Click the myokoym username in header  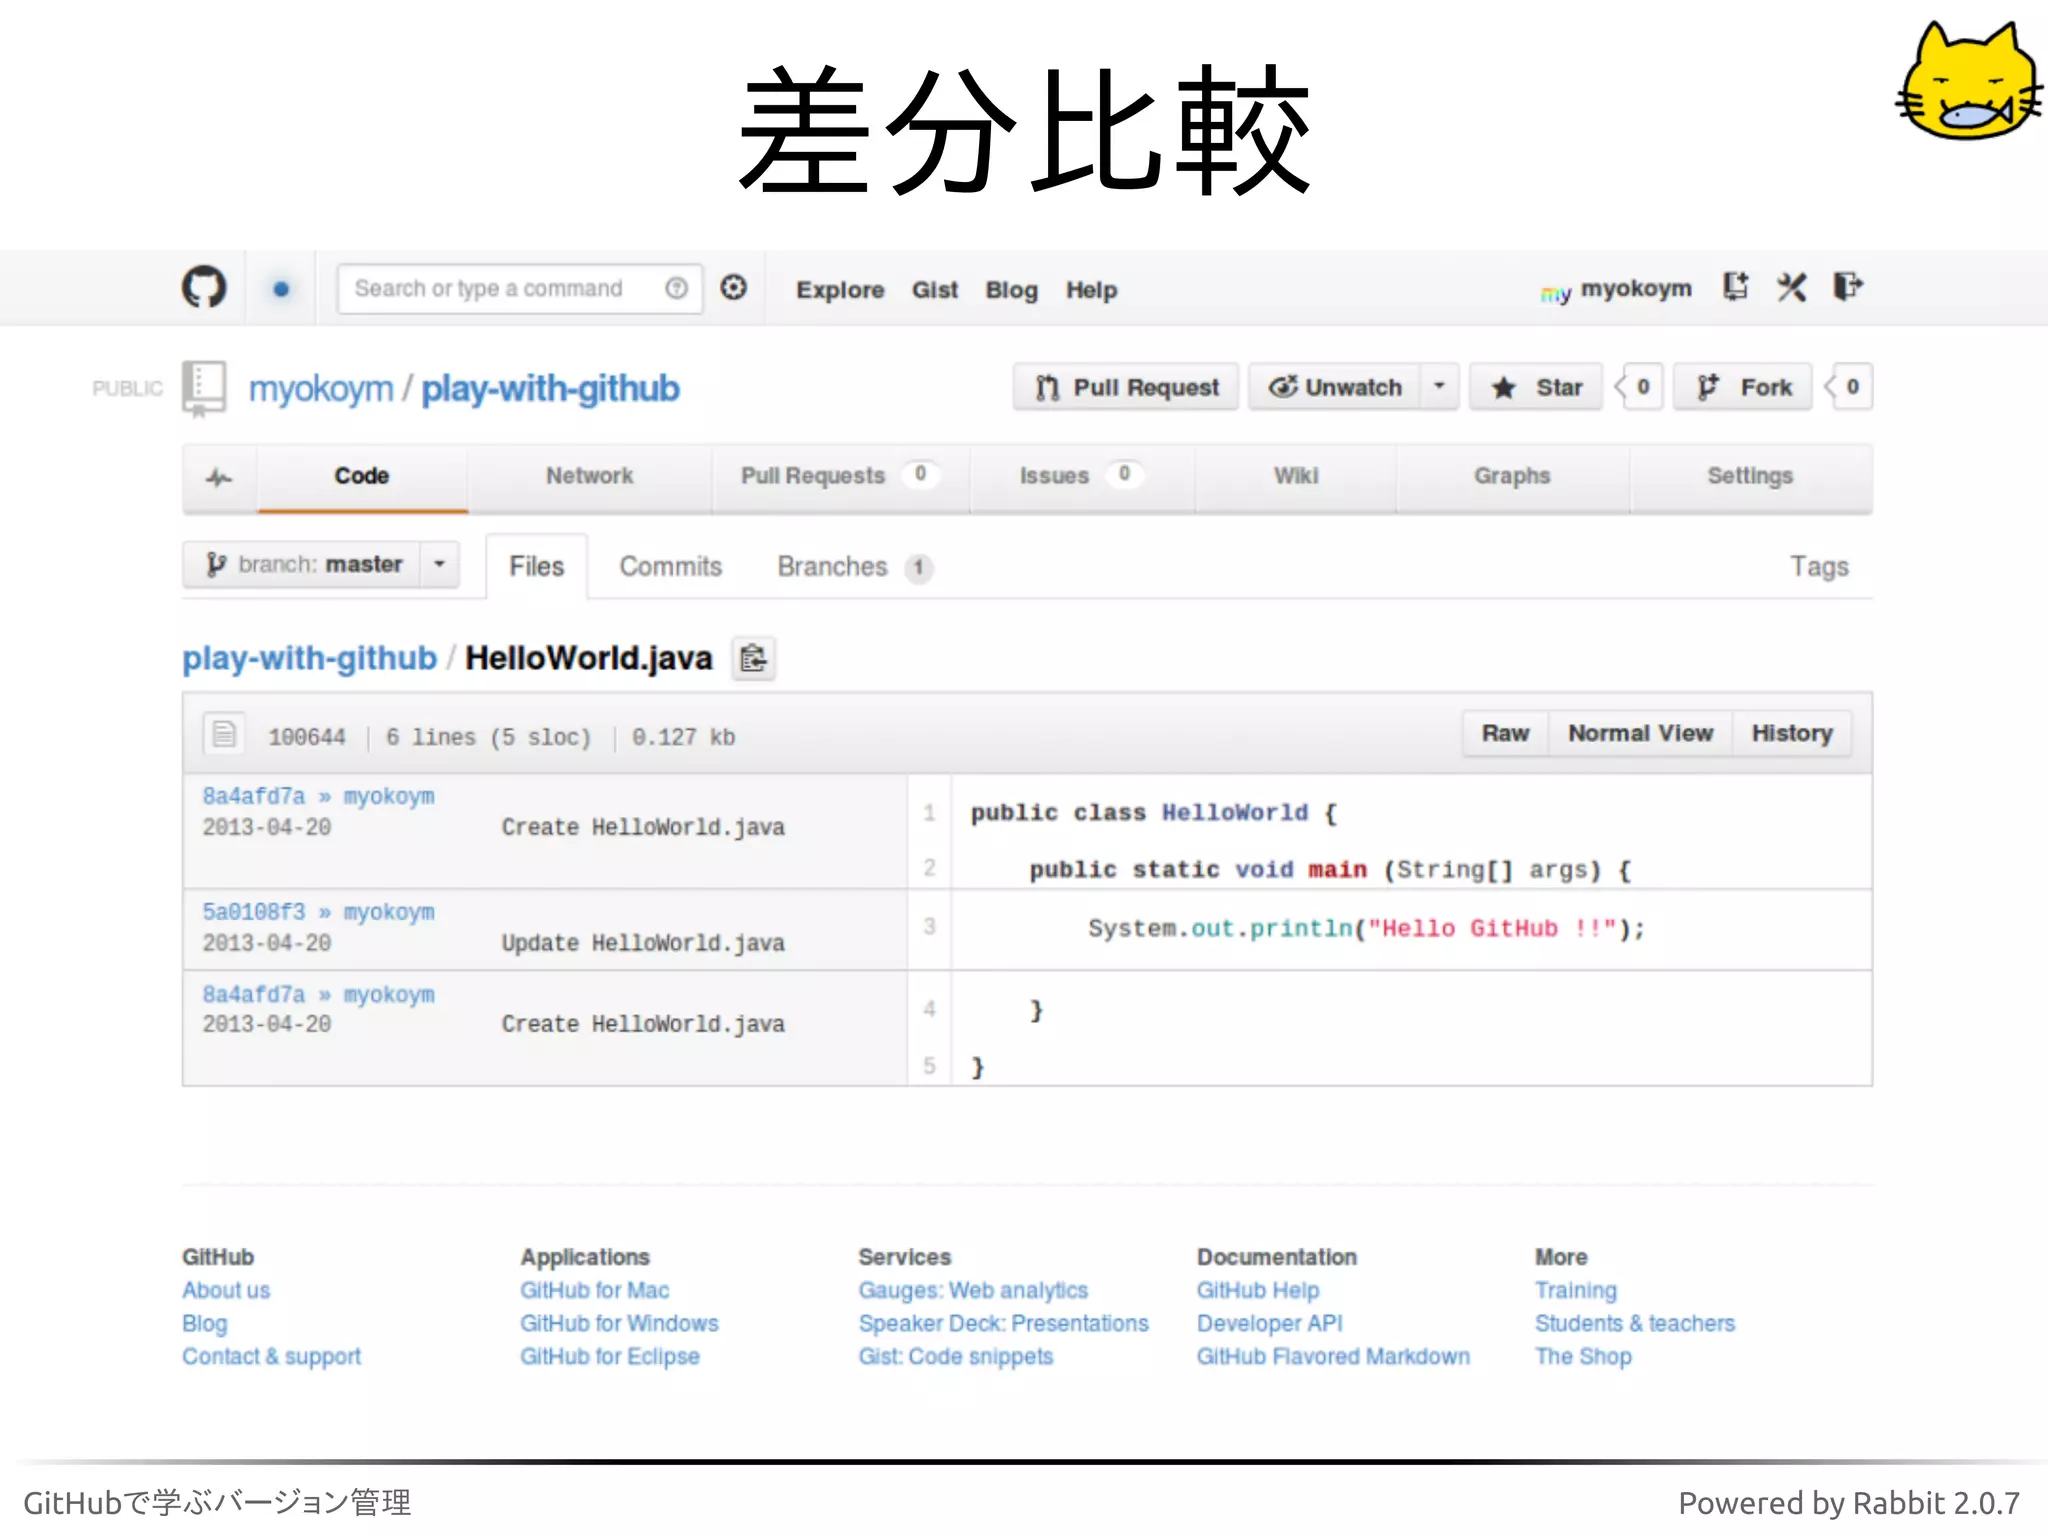1636,289
